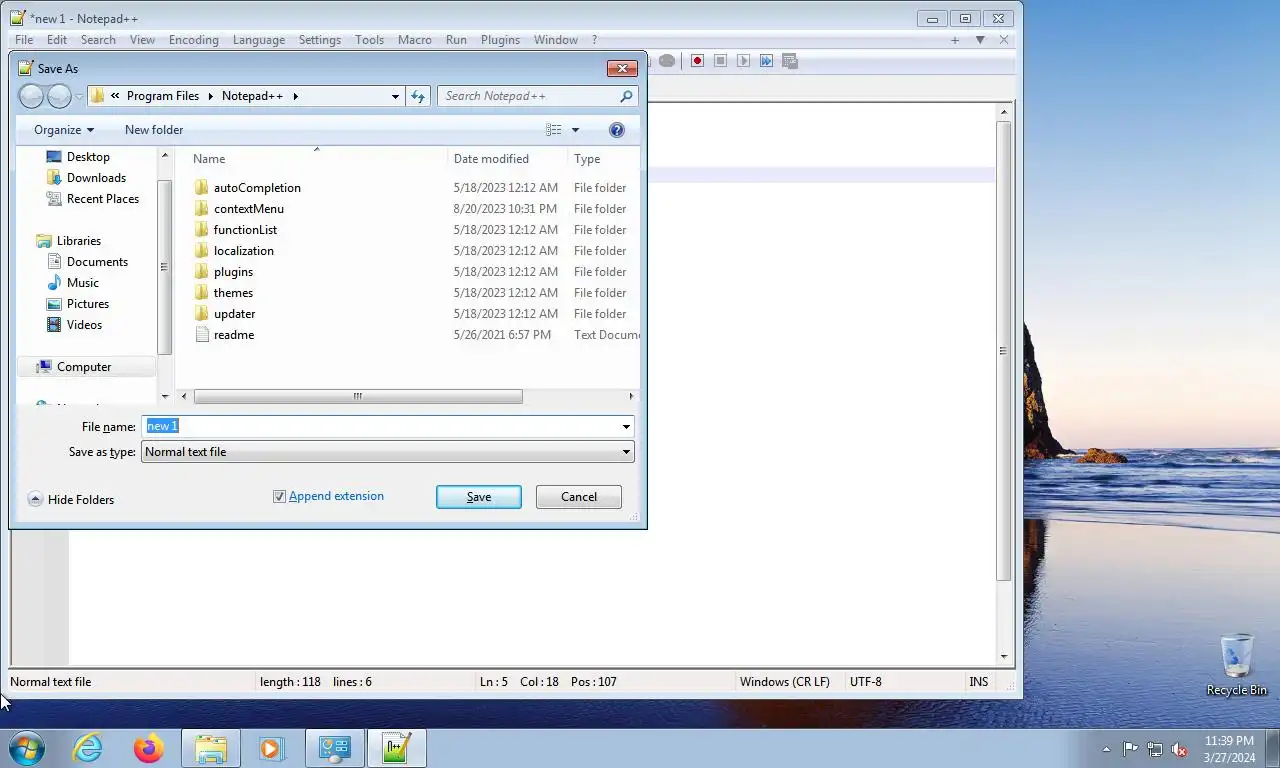Click the Notepad++ taskbar icon
Image resolution: width=1280 pixels, height=768 pixels.
click(396, 748)
